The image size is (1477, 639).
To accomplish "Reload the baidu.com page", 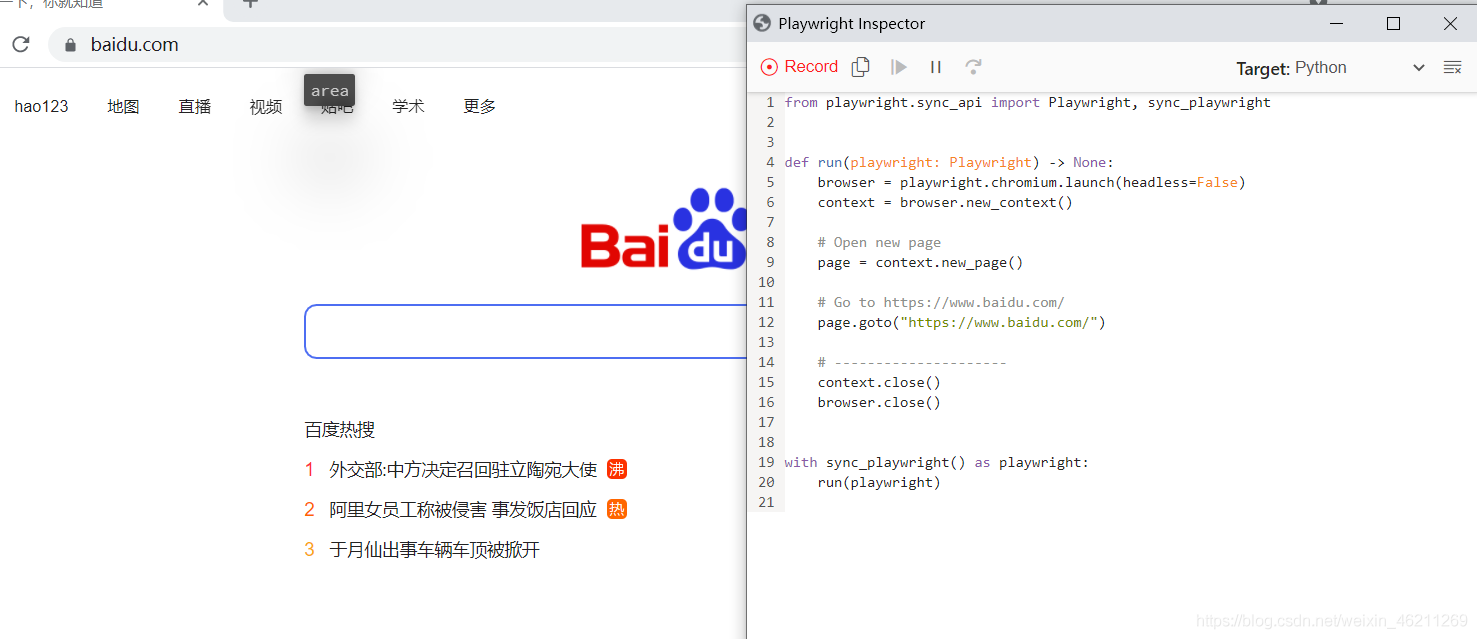I will point(21,44).
